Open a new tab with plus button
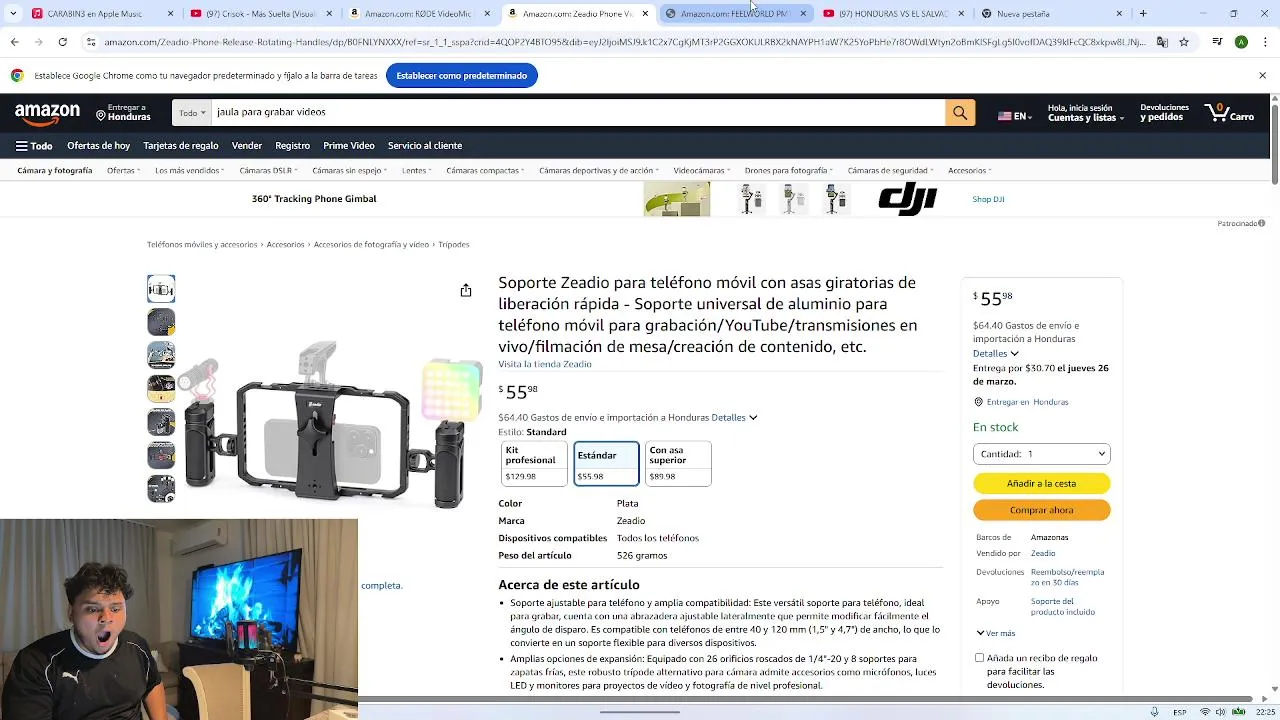This screenshot has height=720, width=1280. [1143, 13]
